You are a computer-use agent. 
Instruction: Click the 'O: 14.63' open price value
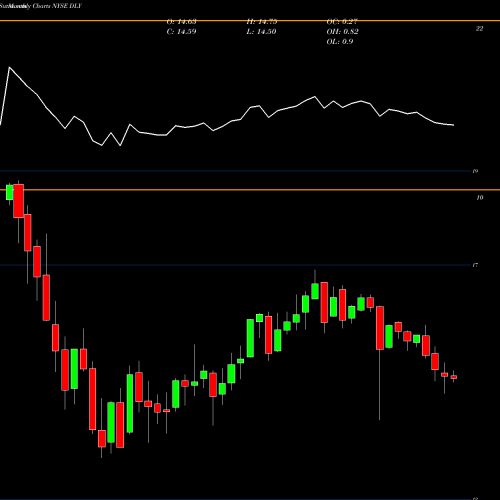(182, 22)
